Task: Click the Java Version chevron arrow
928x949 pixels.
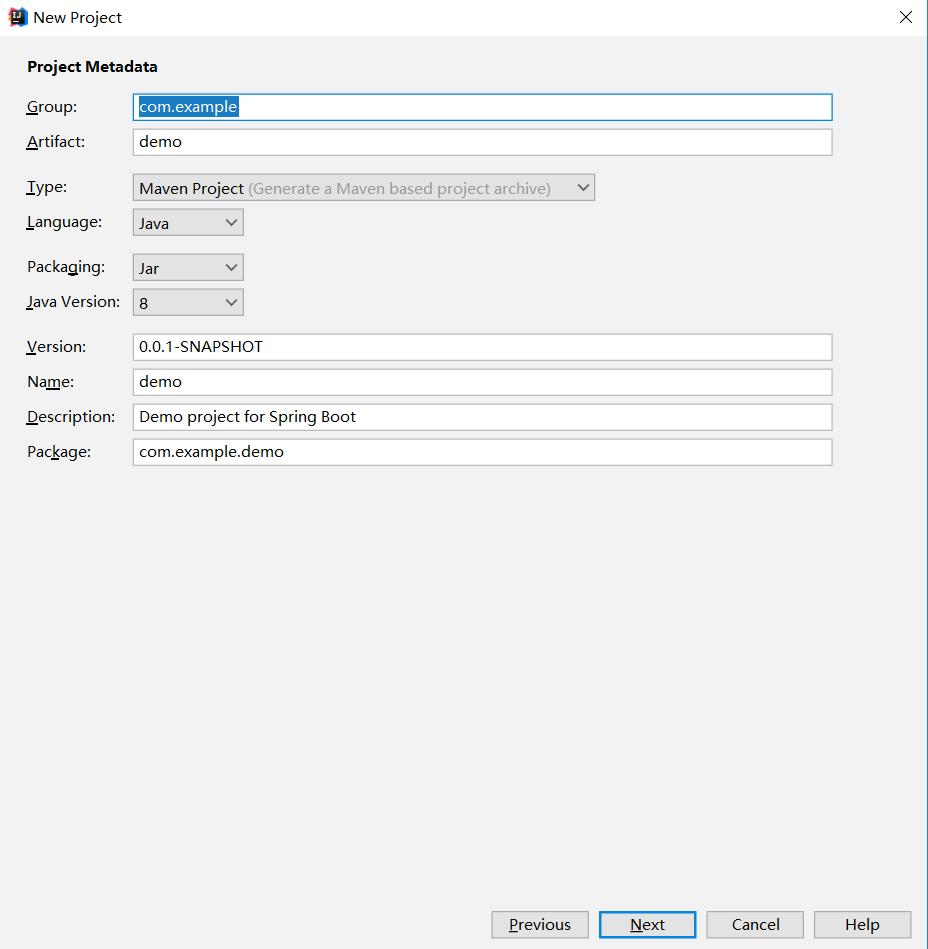Action: [231, 303]
